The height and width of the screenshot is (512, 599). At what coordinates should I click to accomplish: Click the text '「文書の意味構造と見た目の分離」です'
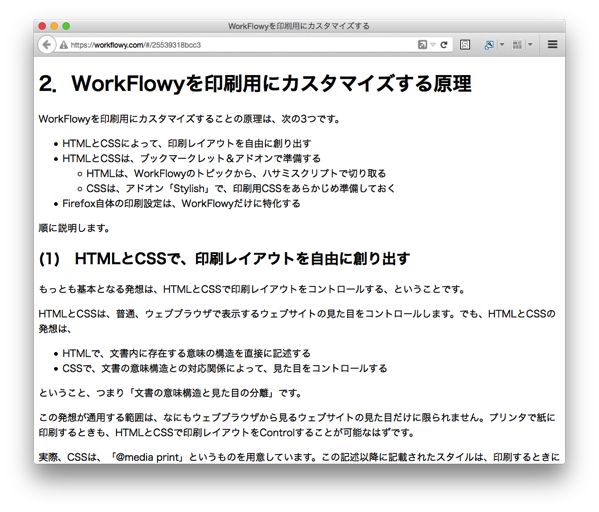point(214,393)
